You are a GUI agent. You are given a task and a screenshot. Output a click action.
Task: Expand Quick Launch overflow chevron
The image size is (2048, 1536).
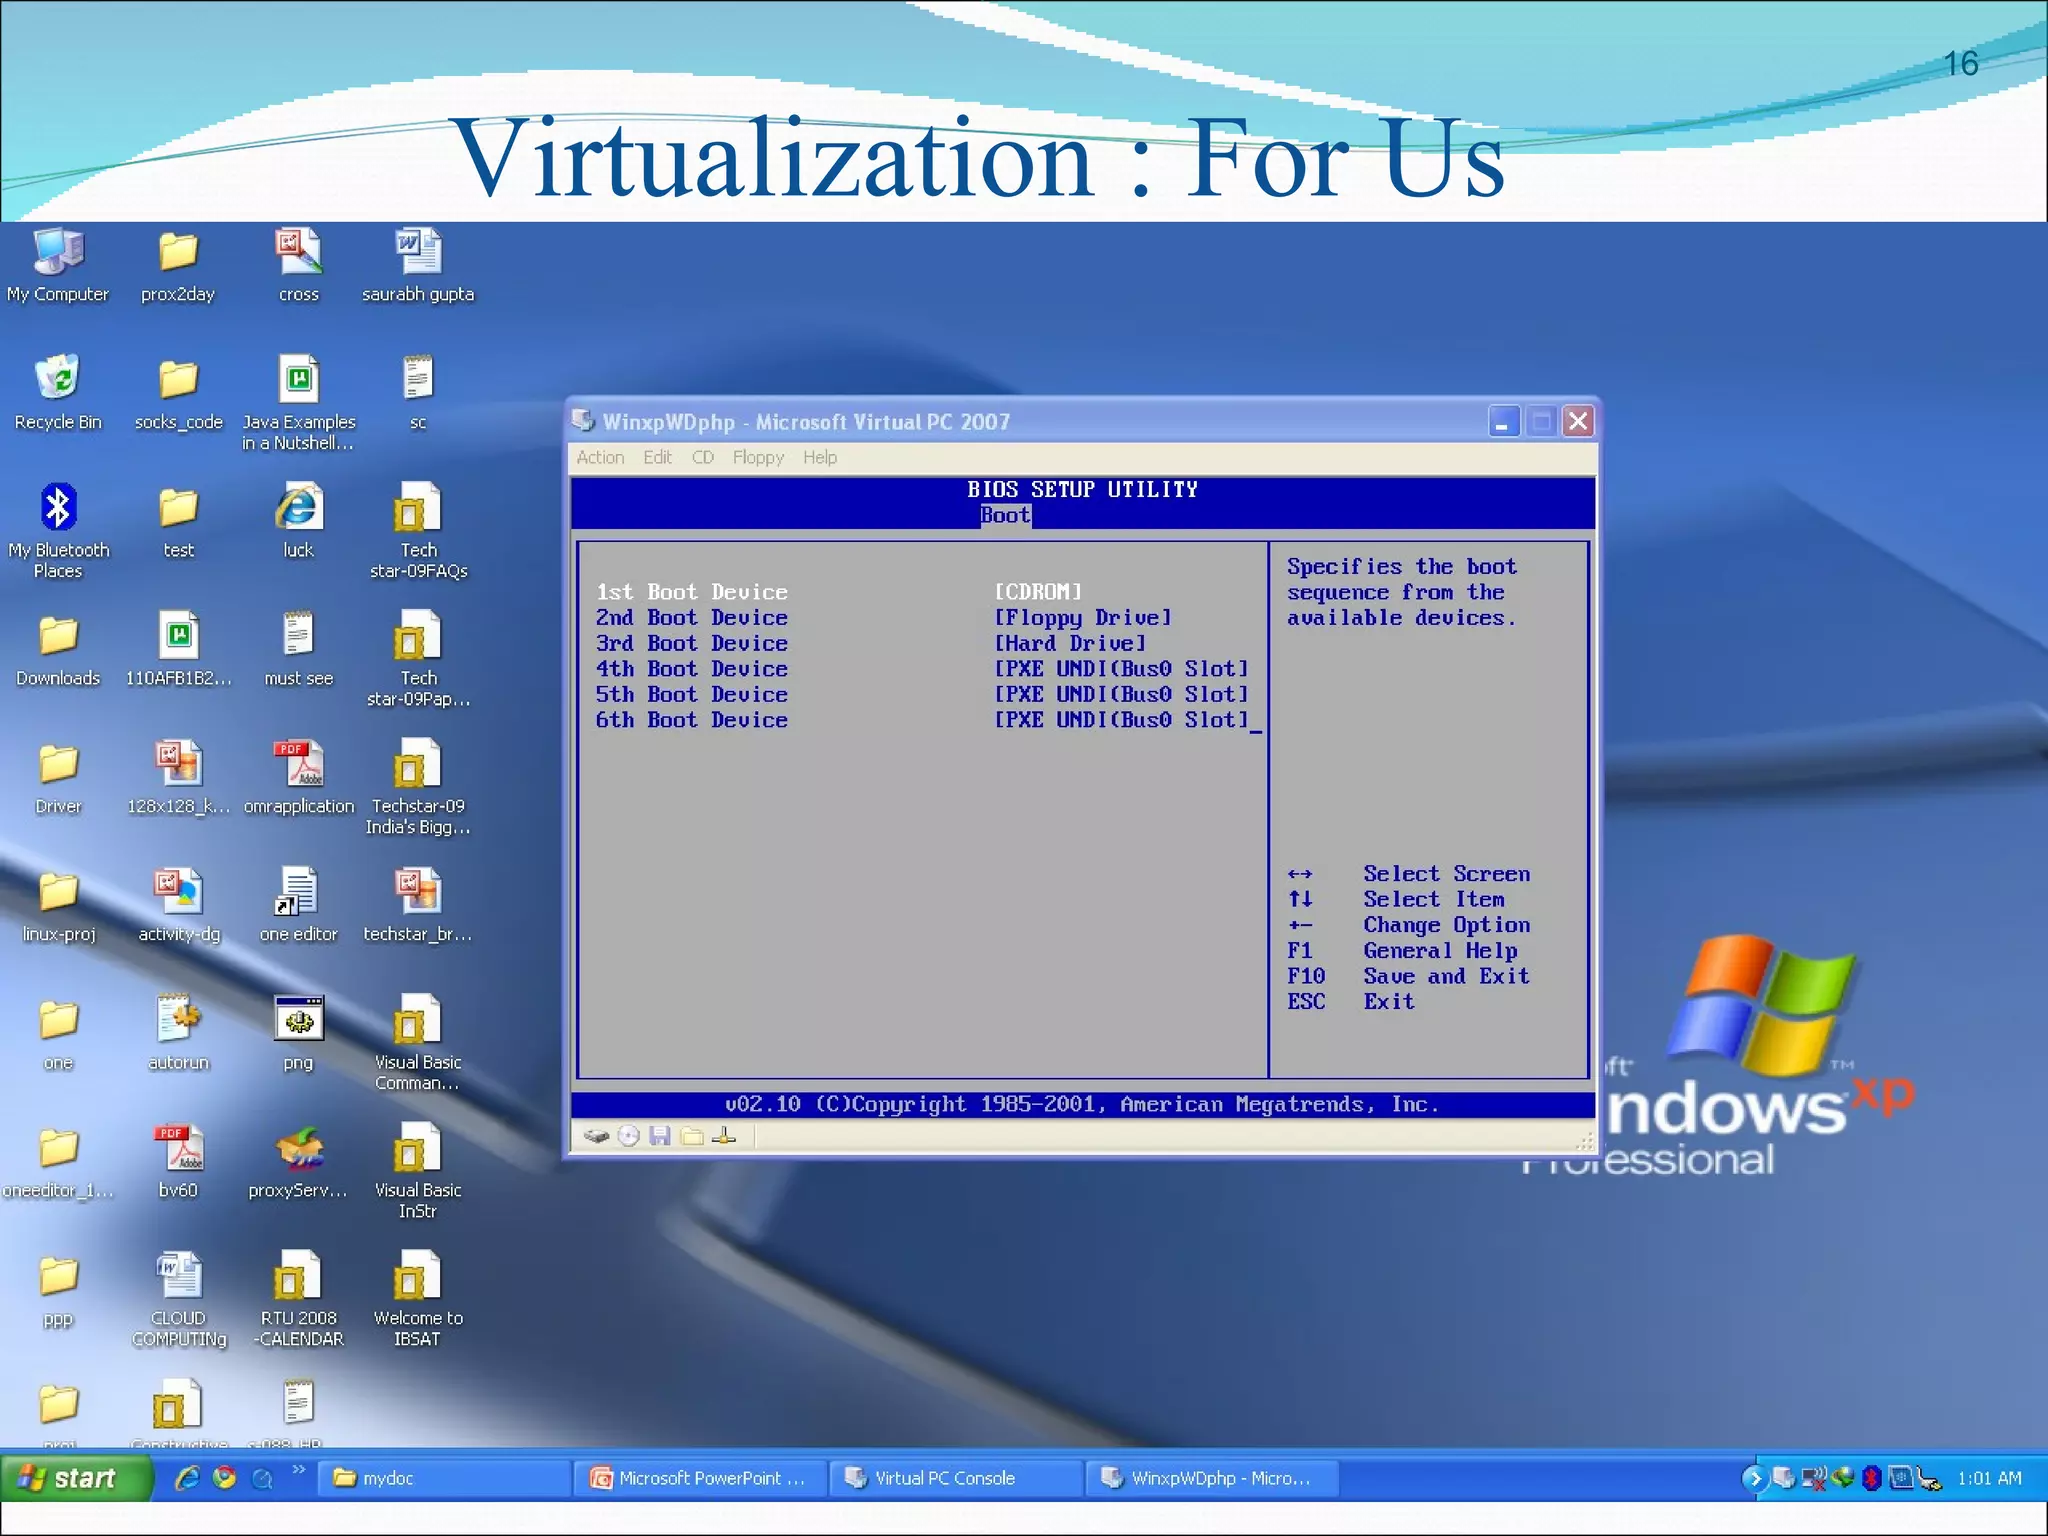coord(298,1470)
